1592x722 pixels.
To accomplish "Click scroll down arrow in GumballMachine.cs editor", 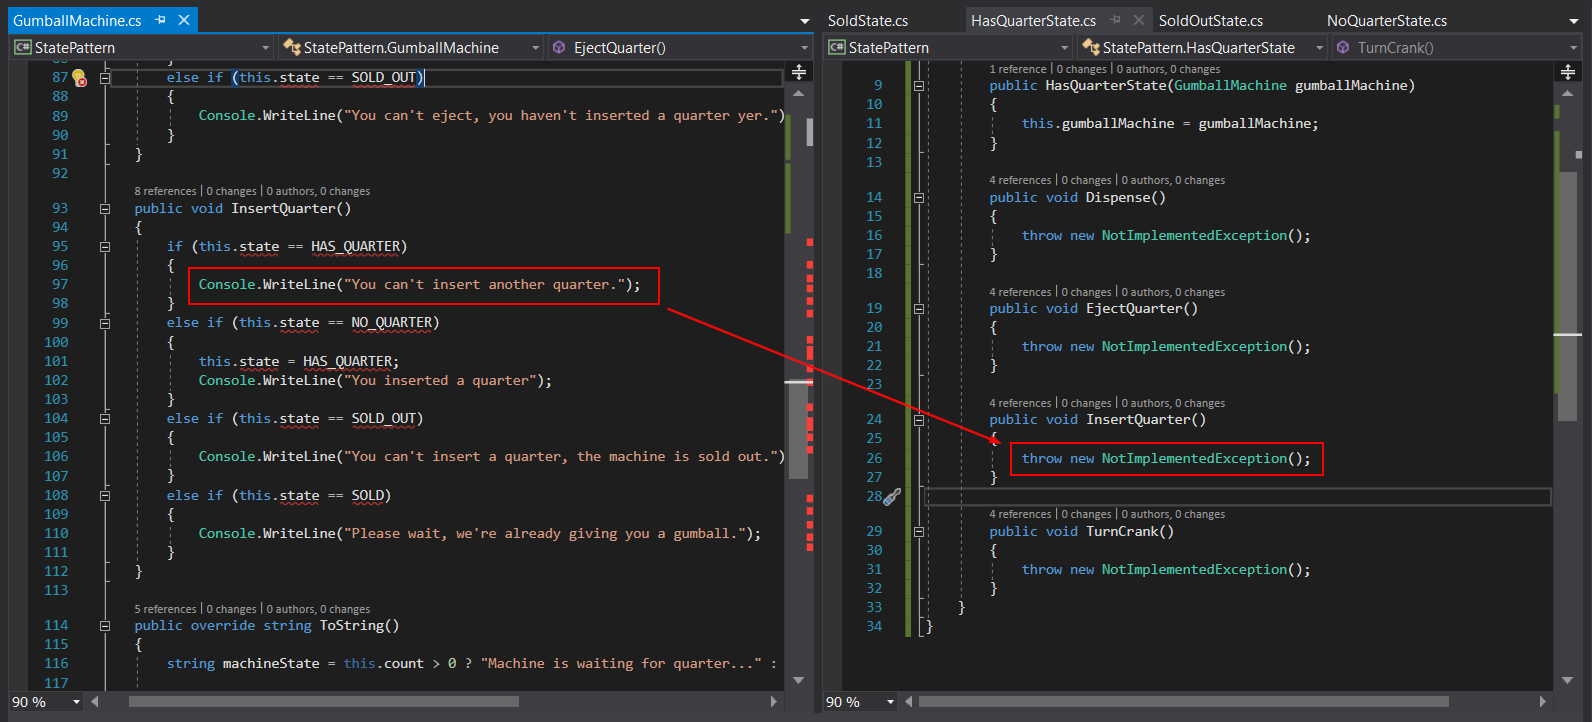I will click(798, 680).
